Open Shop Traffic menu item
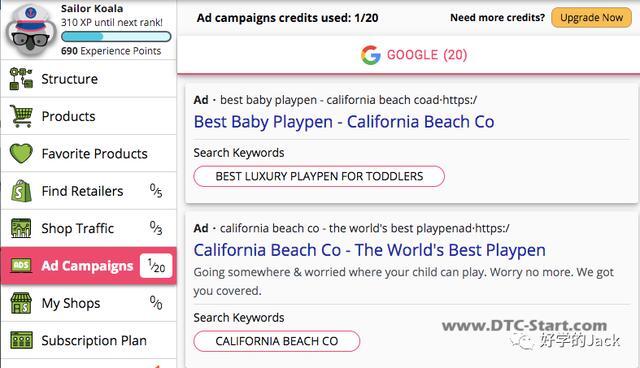 (x=89, y=228)
